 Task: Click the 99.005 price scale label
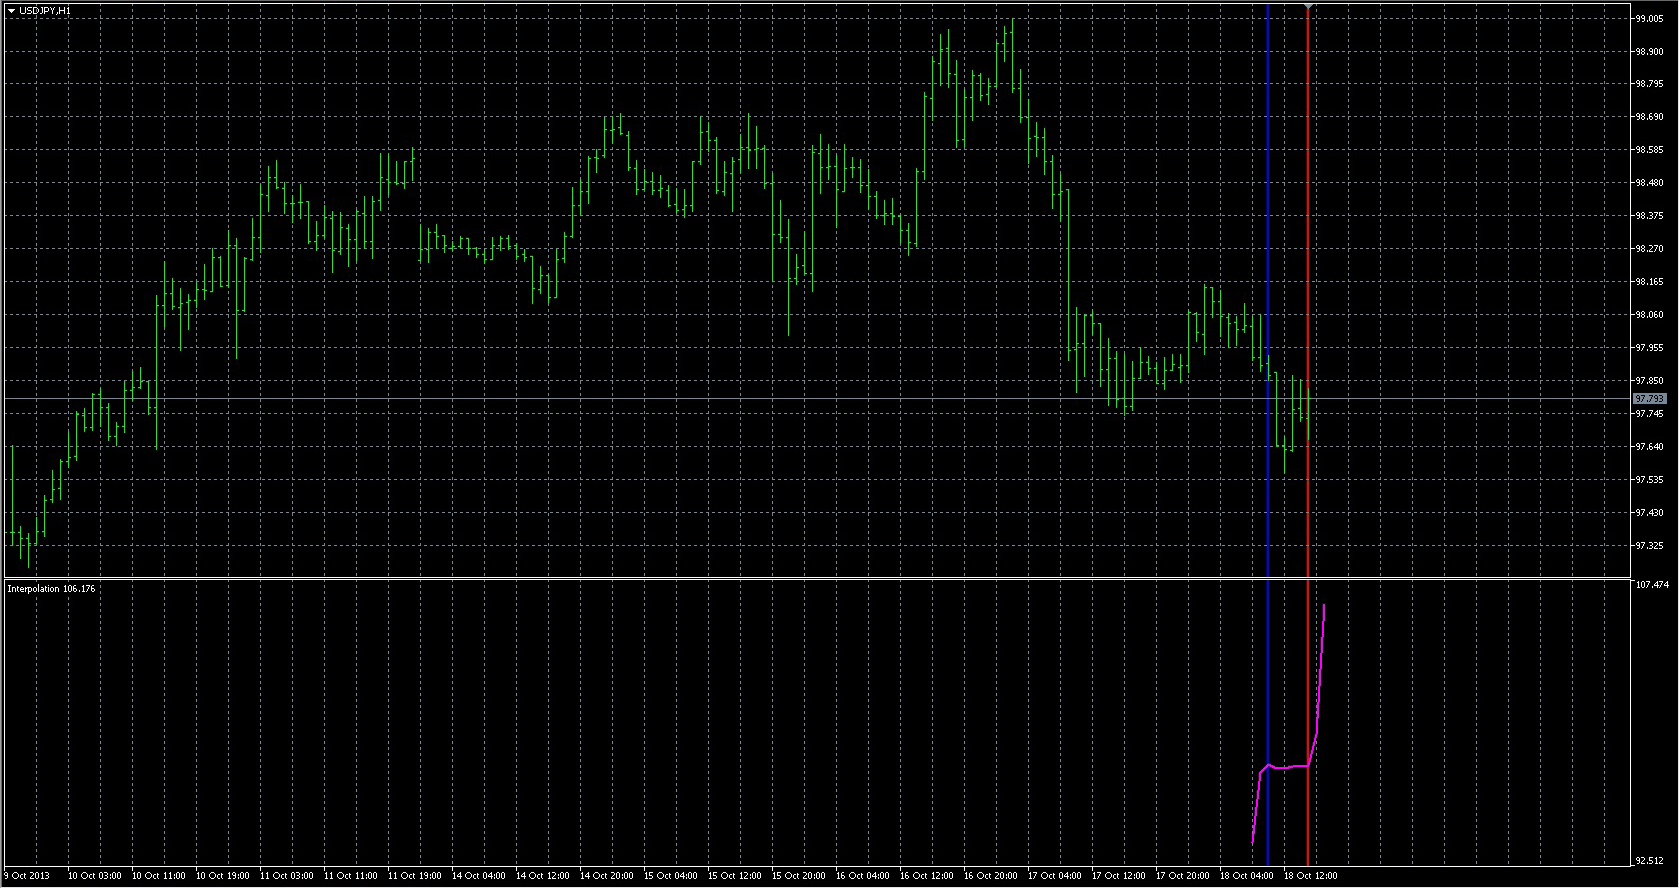coord(1649,19)
